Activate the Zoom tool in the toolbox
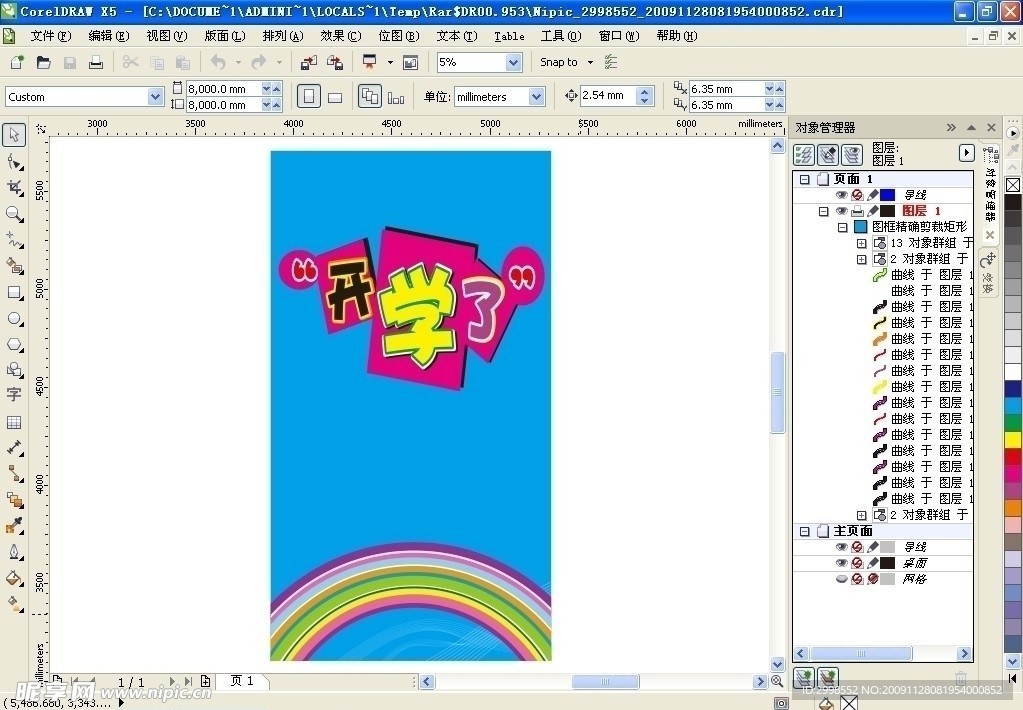This screenshot has width=1023, height=710. coord(14,214)
